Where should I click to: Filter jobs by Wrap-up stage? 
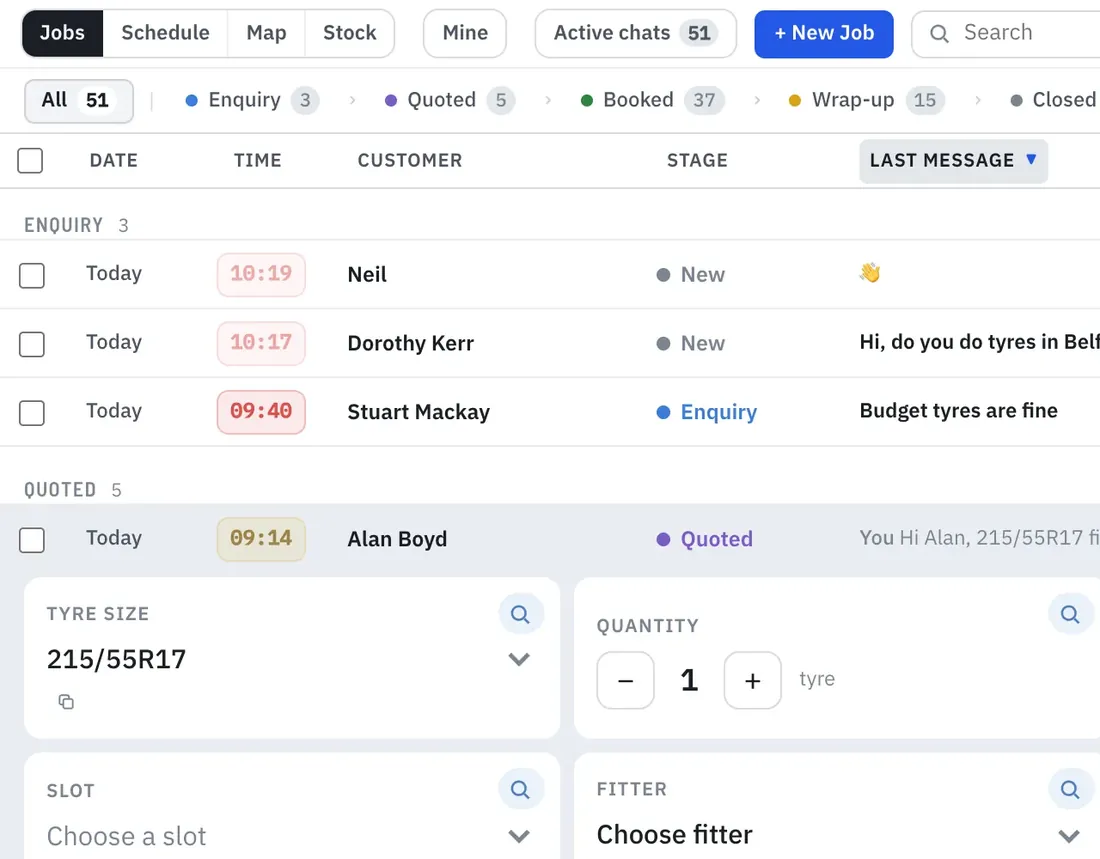click(x=866, y=100)
